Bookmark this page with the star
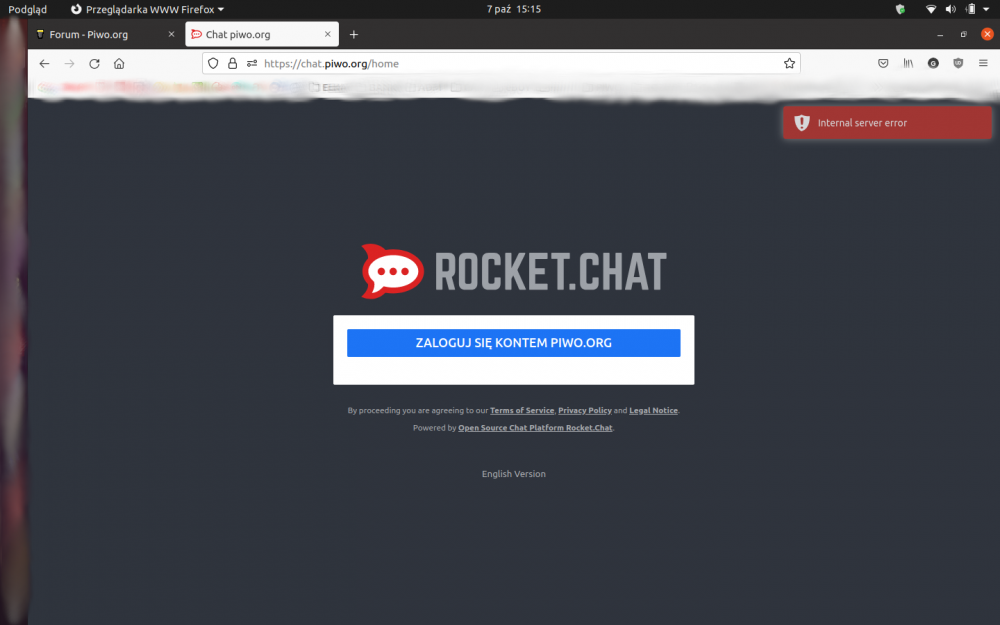Viewport: 1000px width, 625px height. click(x=789, y=63)
